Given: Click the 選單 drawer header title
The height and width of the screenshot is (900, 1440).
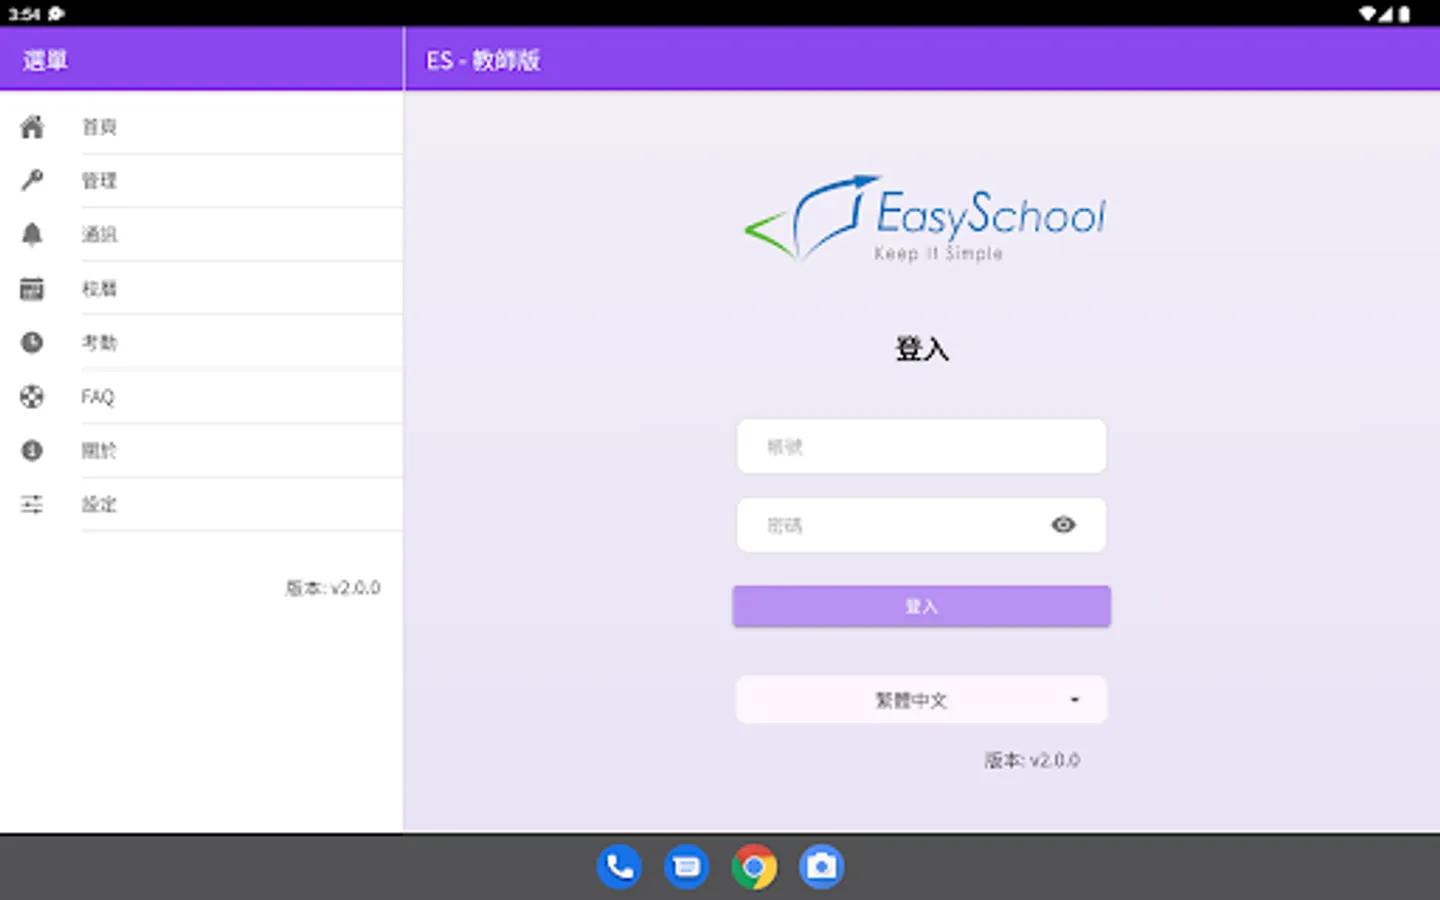Looking at the screenshot, I should click(45, 60).
